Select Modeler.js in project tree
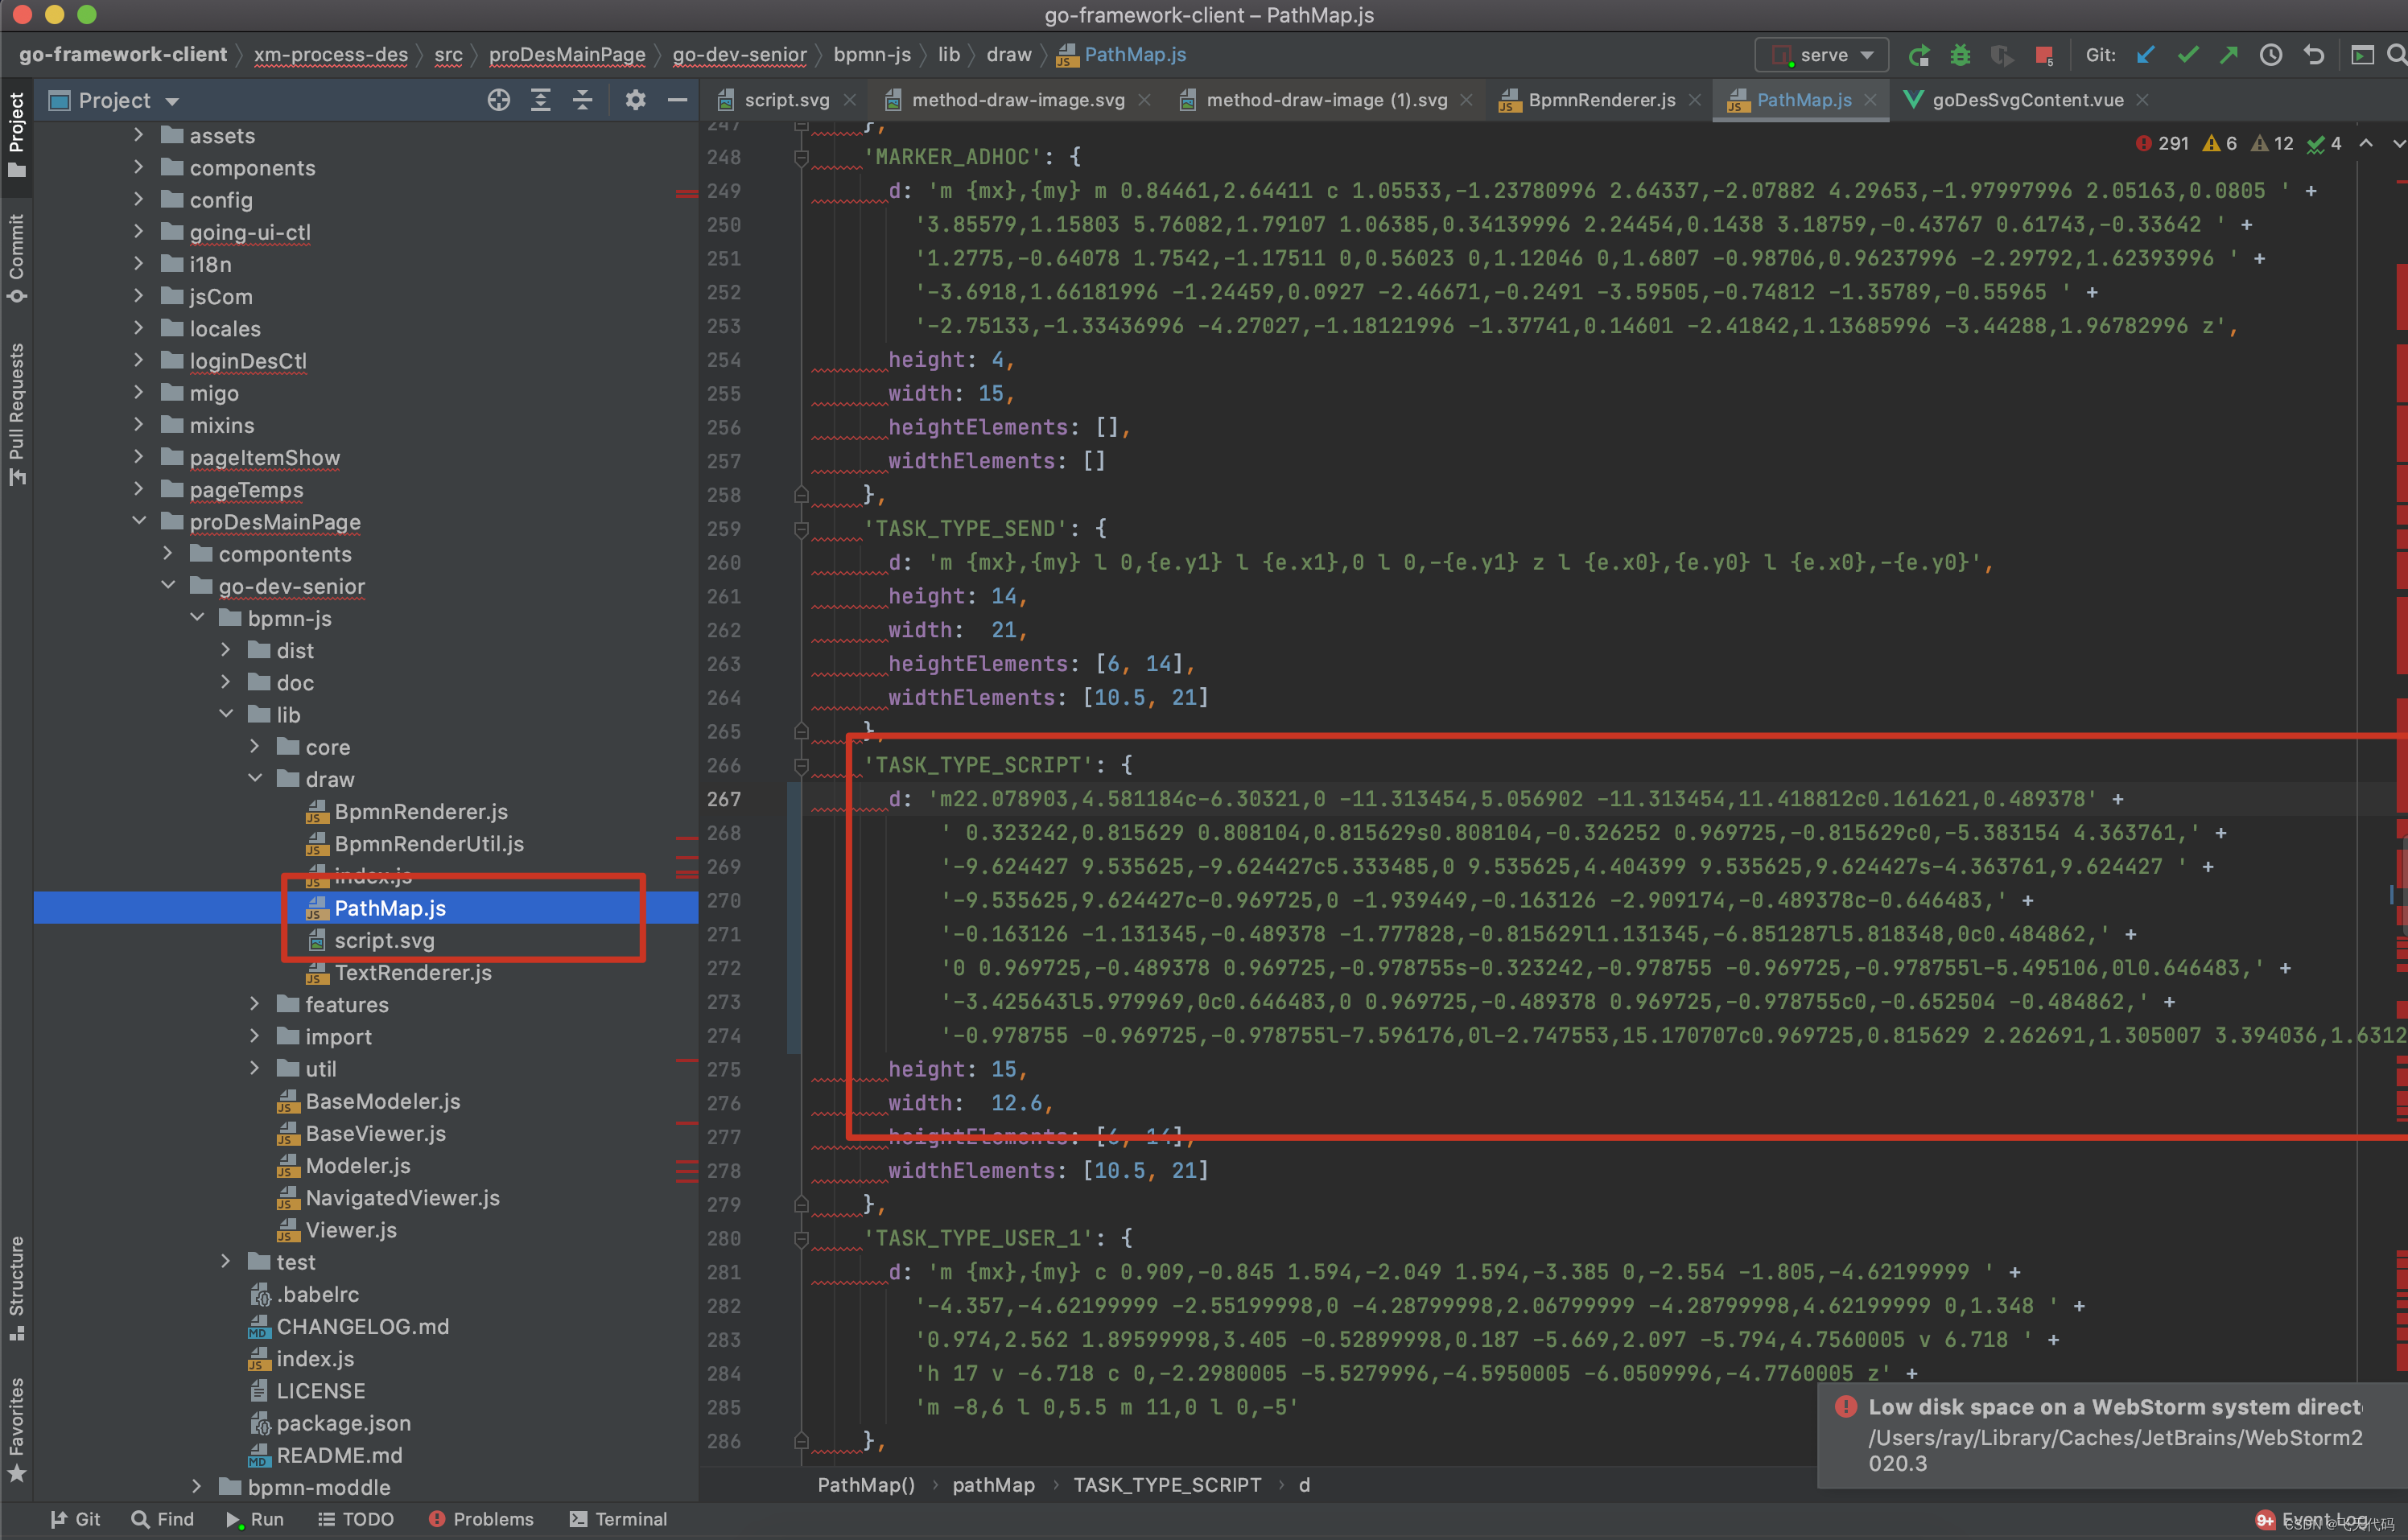 357,1165
